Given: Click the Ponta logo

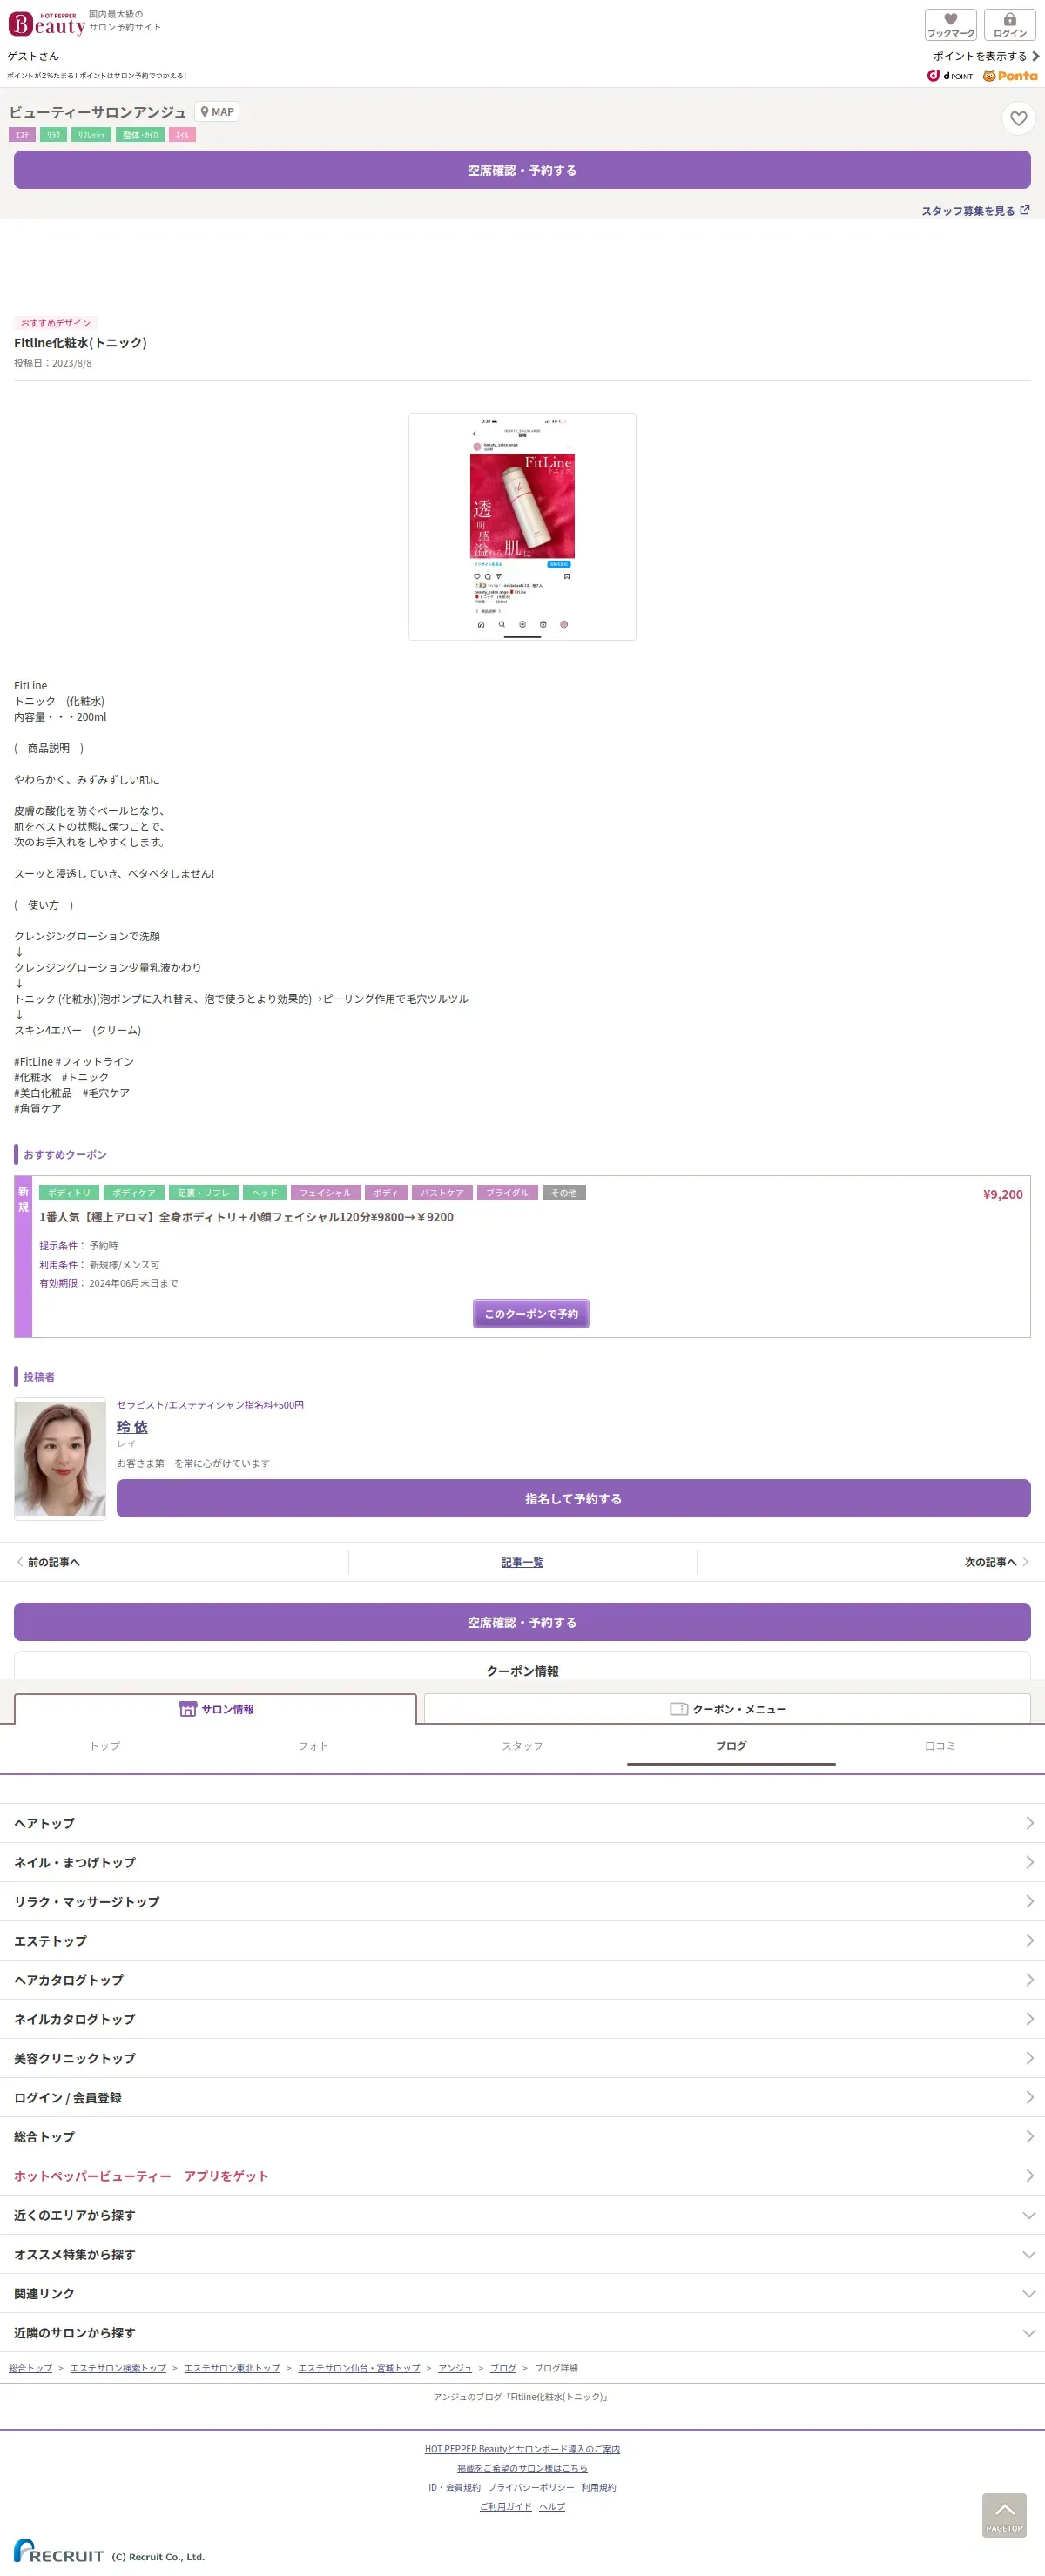Looking at the screenshot, I should 1010,76.
